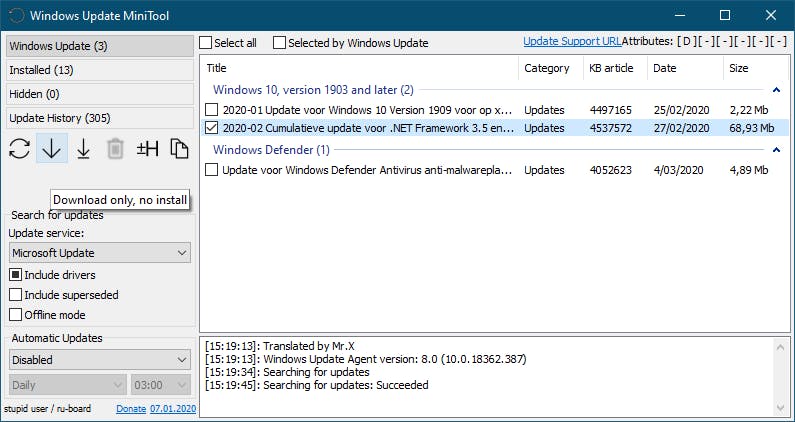Collapse Windows 10 version 1903 group
Screen dimensions: 795x422
pos(776,90)
